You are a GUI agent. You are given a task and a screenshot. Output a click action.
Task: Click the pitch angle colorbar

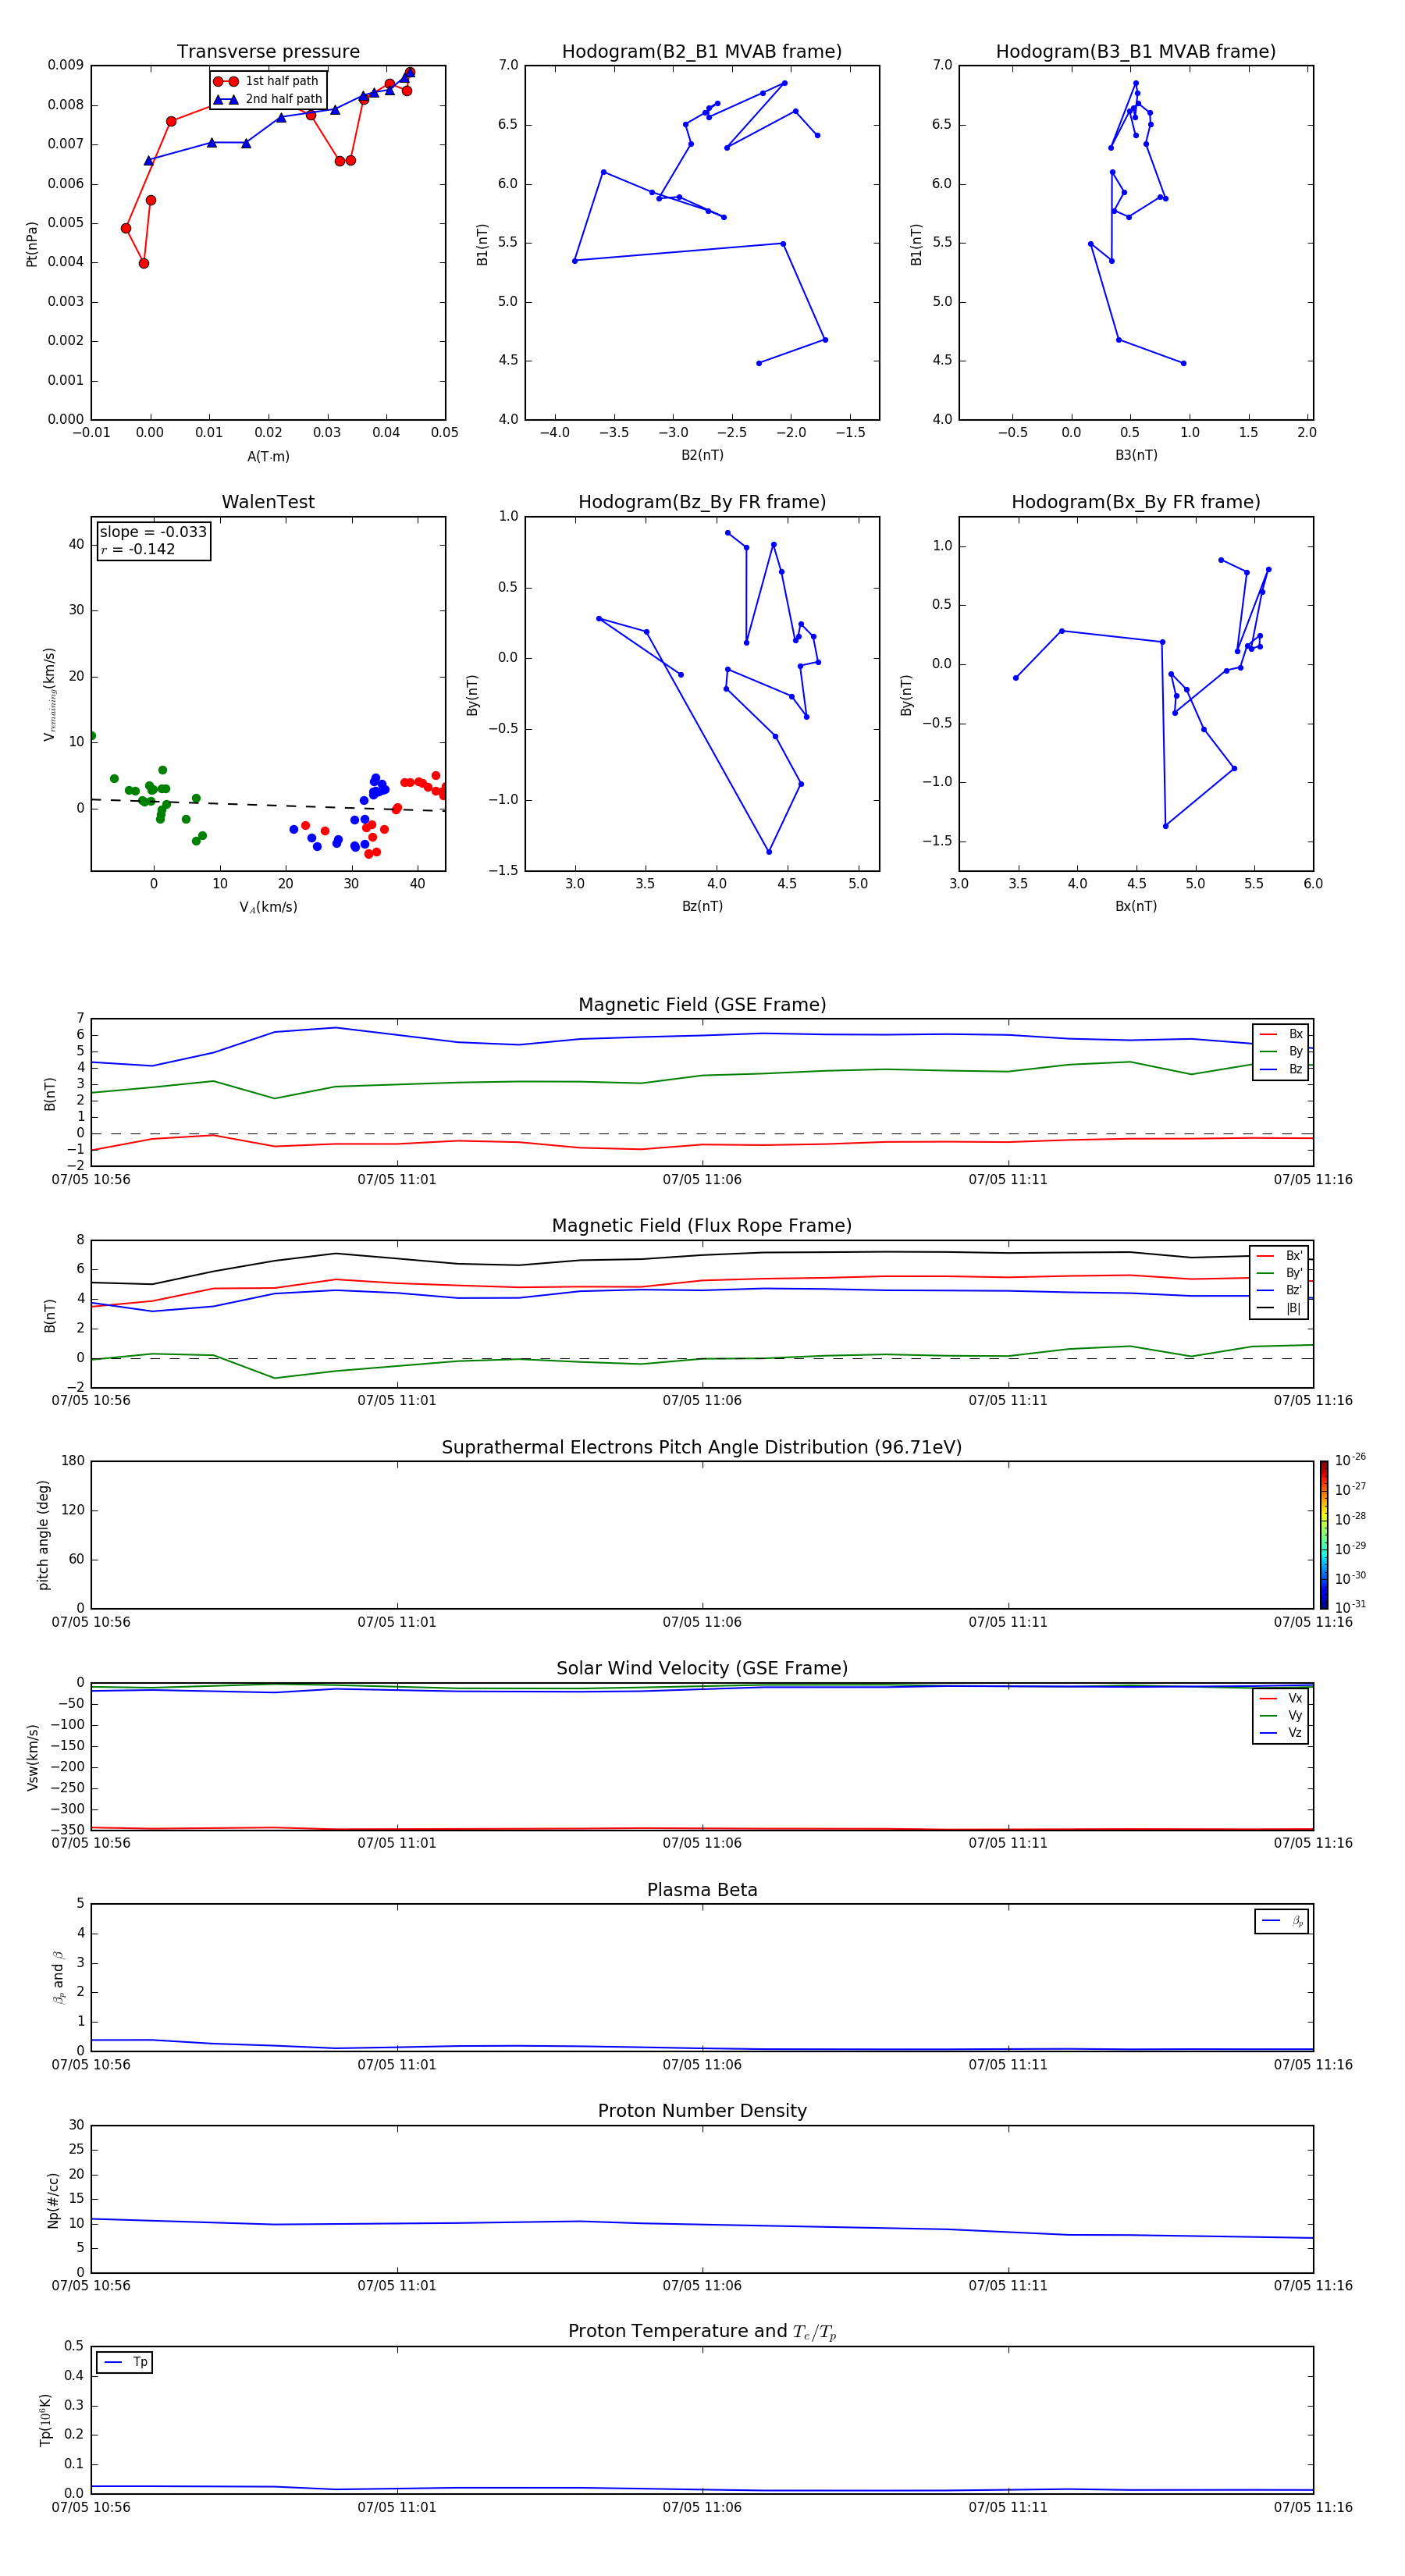[x=1324, y=1535]
